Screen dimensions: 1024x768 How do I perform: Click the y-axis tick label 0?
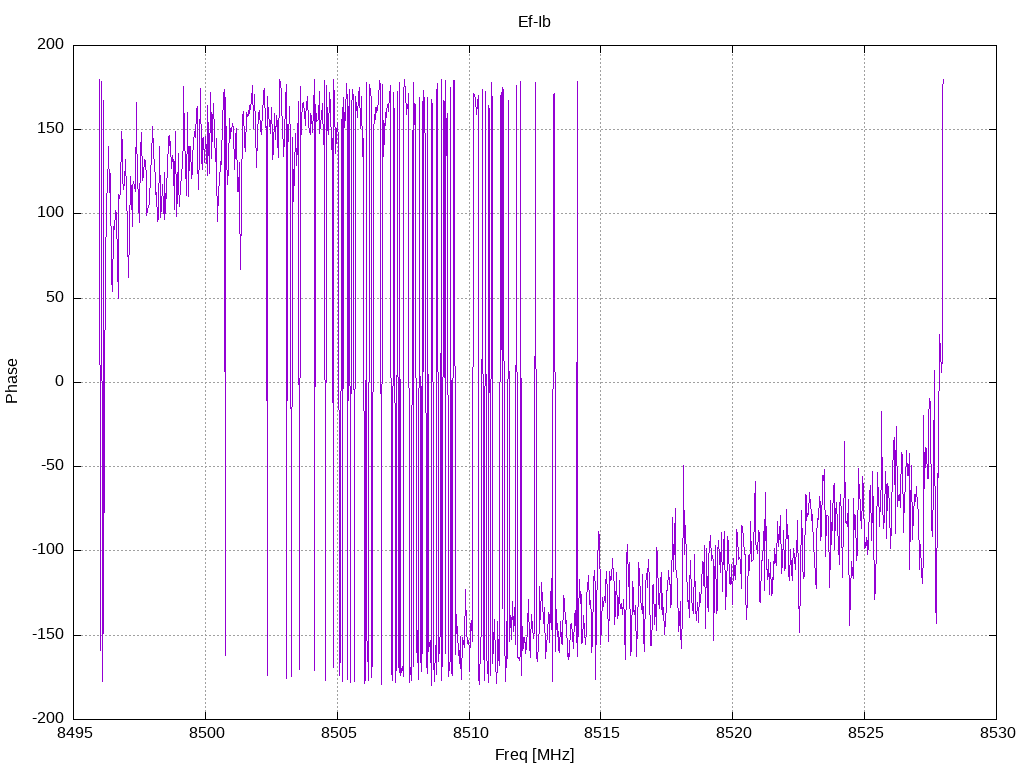(x=60, y=381)
